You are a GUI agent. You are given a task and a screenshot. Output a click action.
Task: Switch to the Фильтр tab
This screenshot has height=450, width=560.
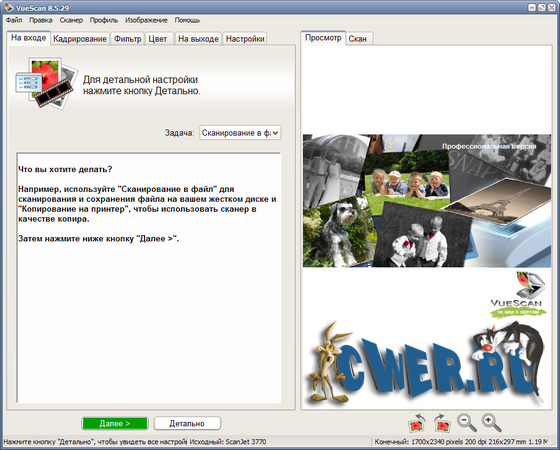(x=128, y=39)
